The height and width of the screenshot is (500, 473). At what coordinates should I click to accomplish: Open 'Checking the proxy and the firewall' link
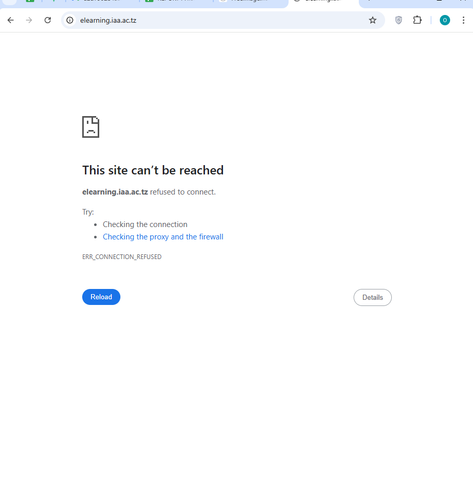click(x=163, y=237)
